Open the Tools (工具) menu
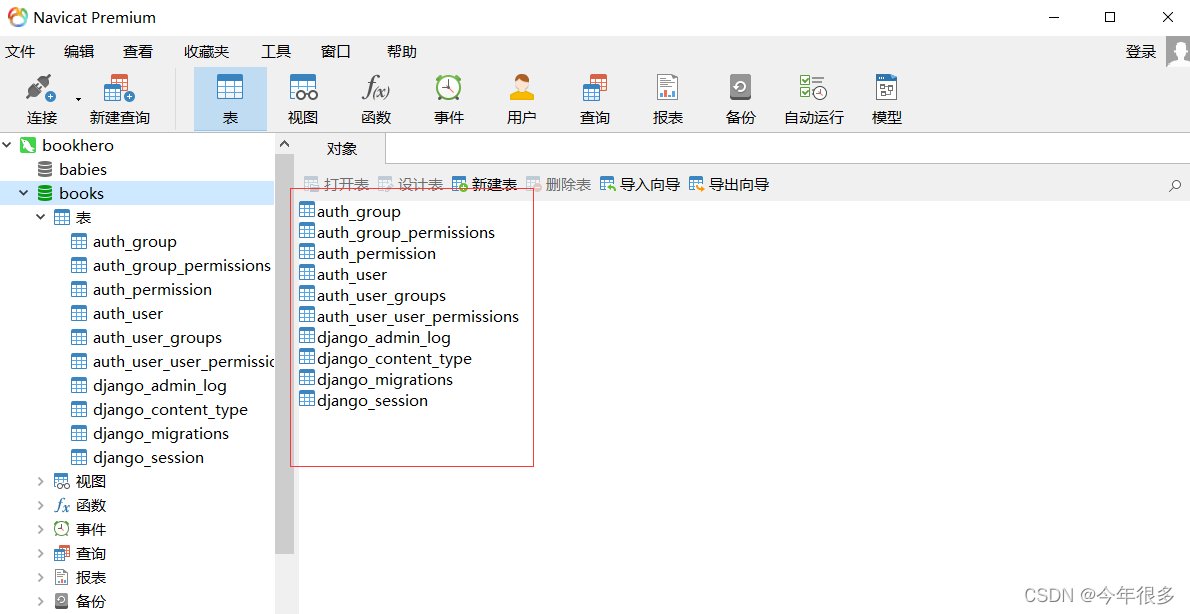The image size is (1190, 614). point(276,52)
